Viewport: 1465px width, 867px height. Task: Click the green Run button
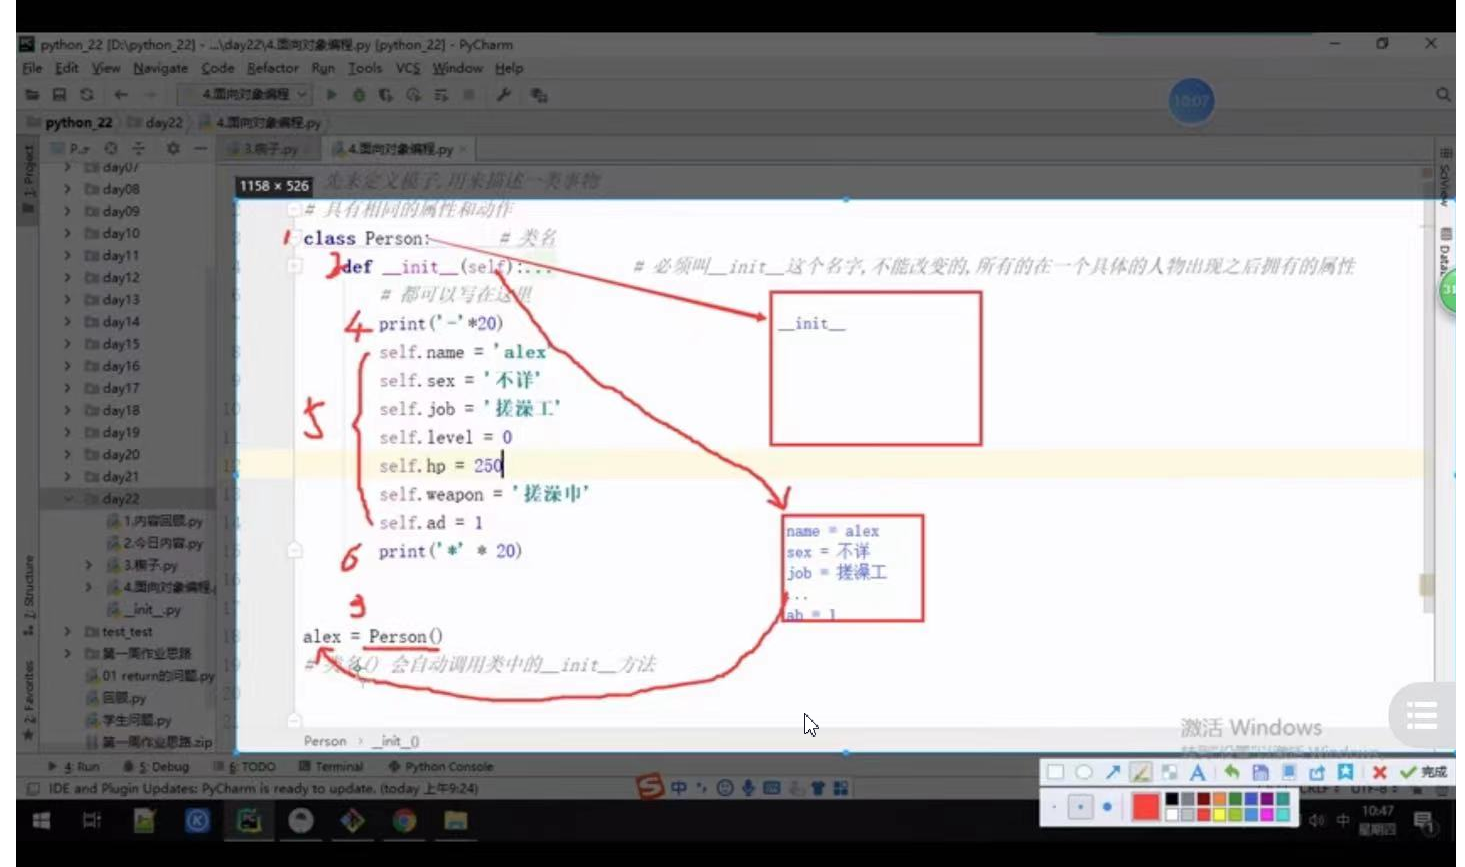point(332,95)
